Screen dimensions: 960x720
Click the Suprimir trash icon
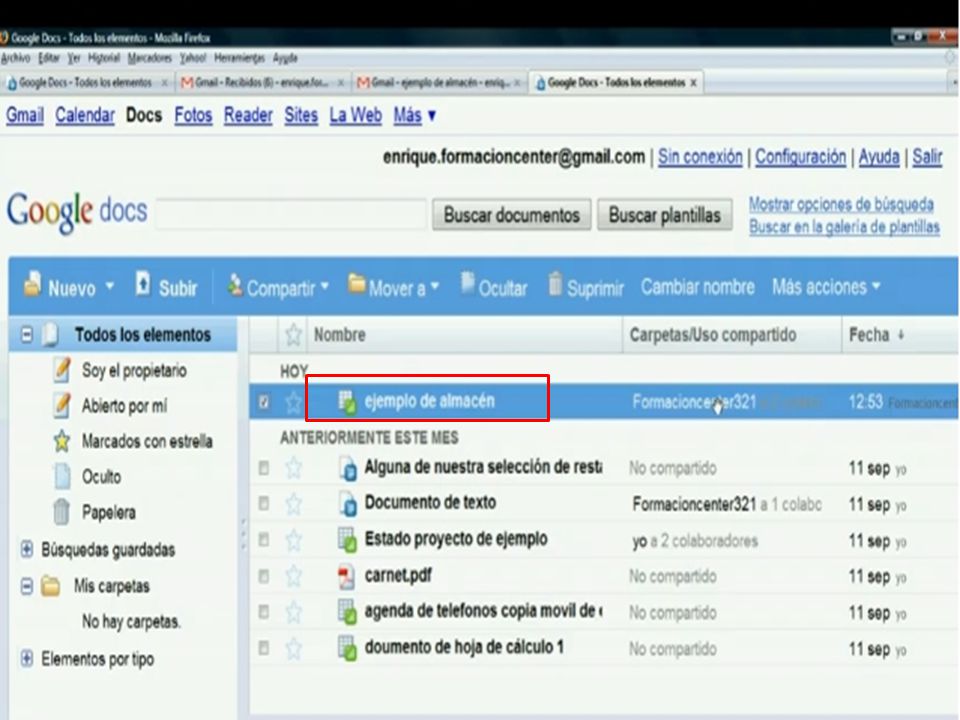tap(555, 284)
